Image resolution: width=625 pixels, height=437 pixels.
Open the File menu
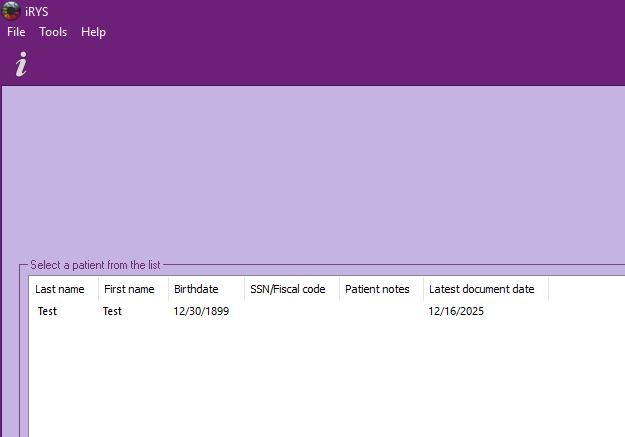[16, 32]
